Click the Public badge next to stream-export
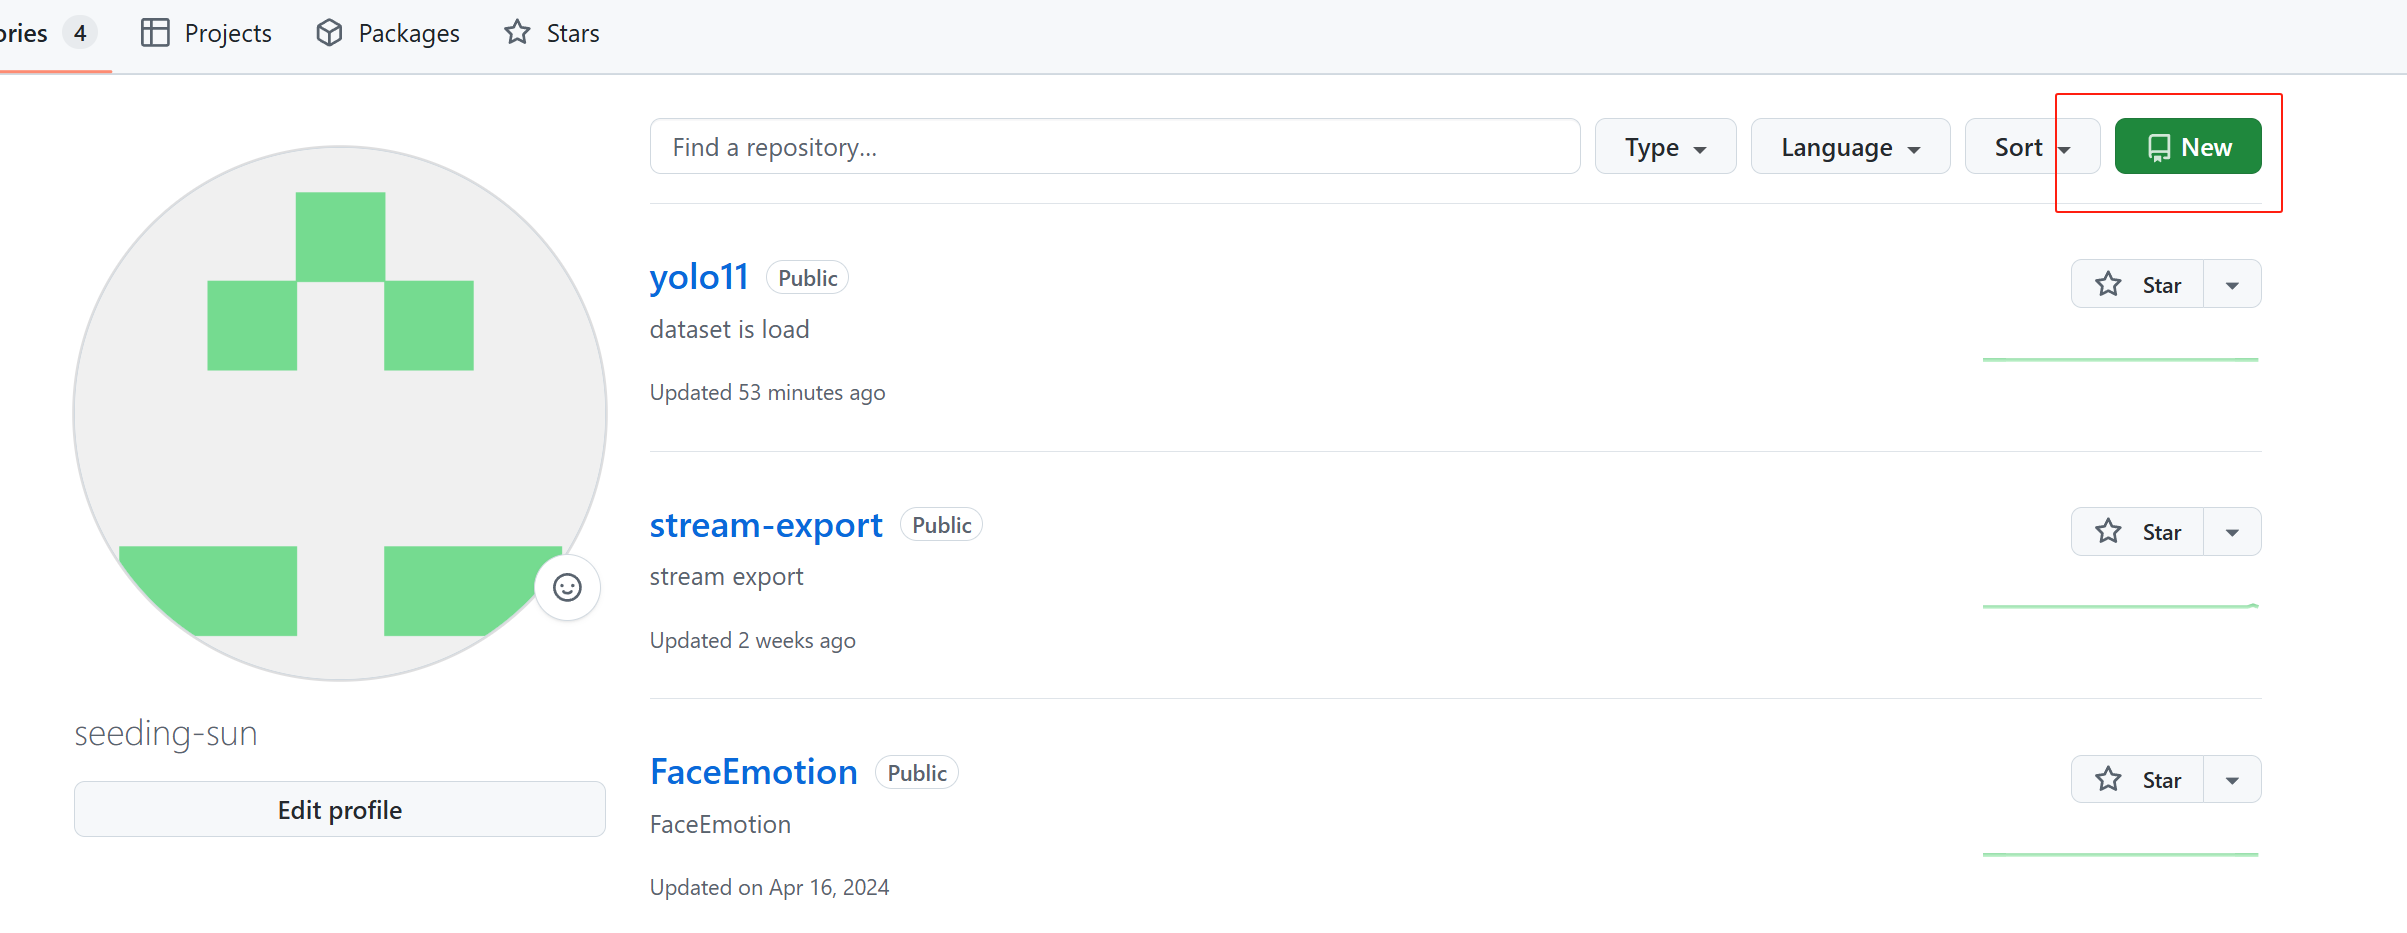 (x=941, y=525)
